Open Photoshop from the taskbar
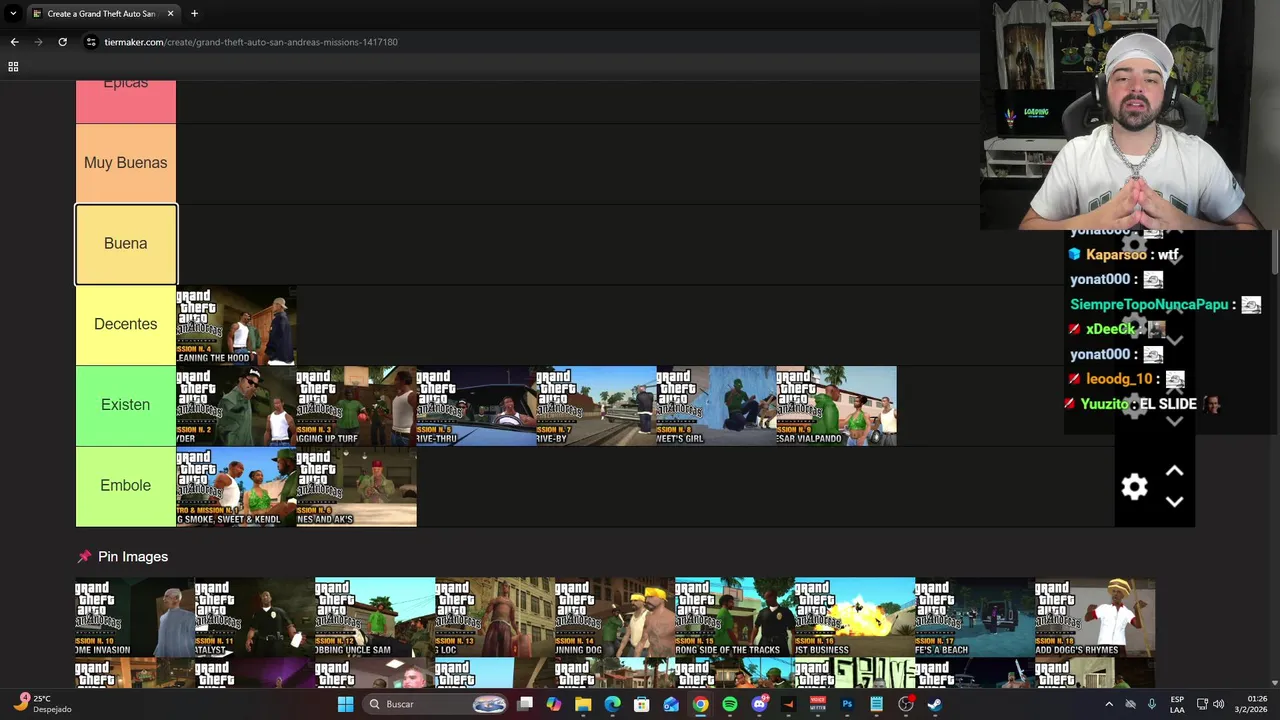Screen dimensions: 1280x720 click(x=847, y=704)
